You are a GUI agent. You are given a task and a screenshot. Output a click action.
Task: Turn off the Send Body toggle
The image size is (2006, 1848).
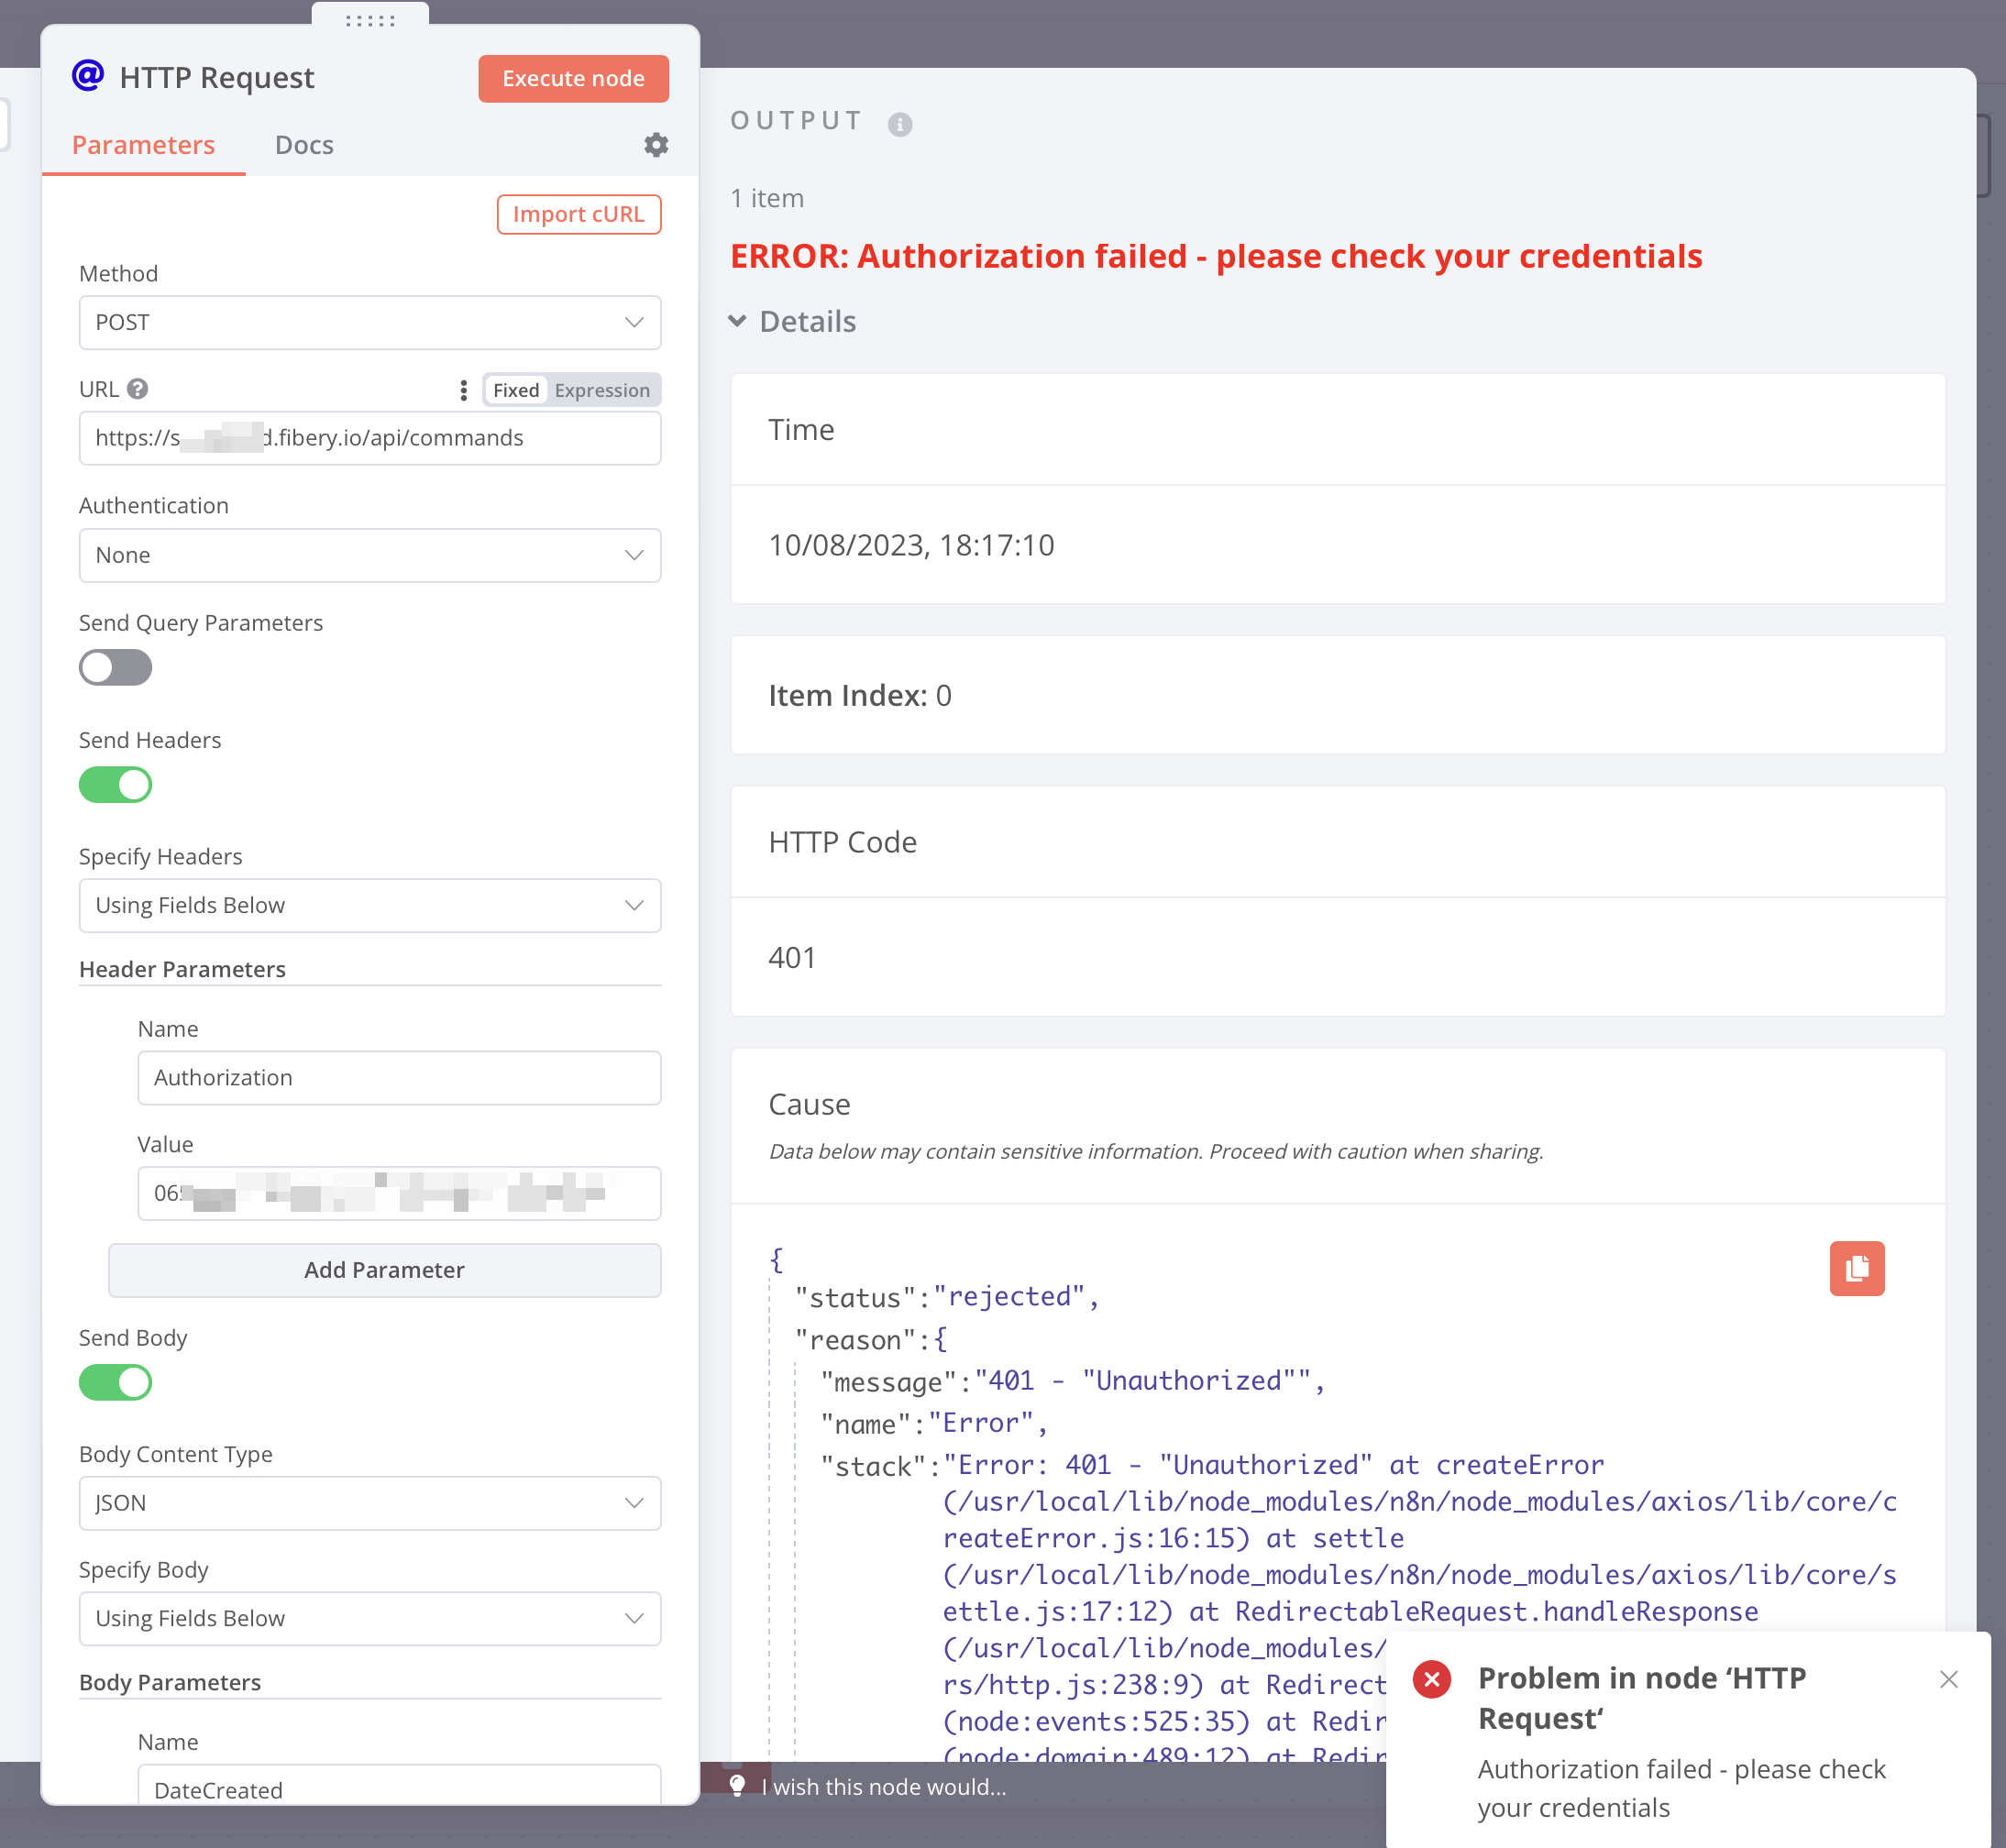116,1382
